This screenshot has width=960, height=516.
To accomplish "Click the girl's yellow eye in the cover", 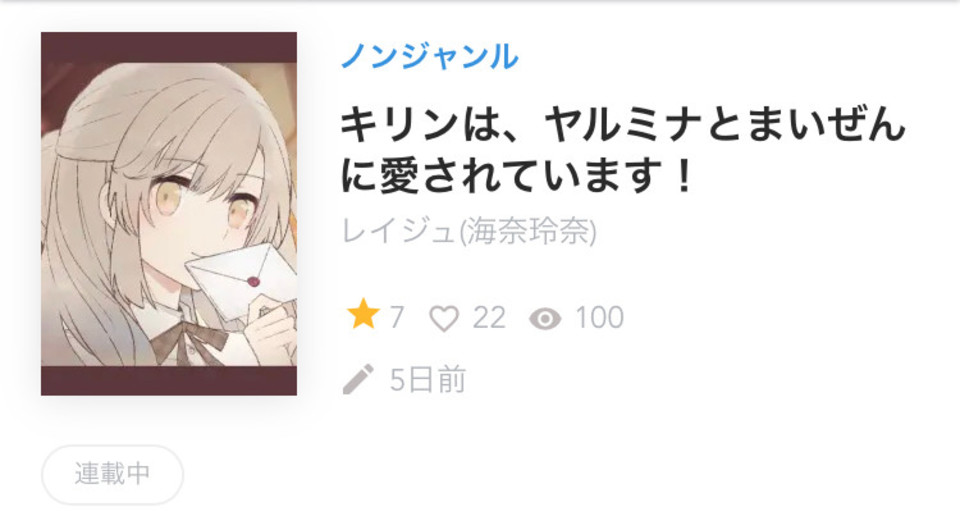I will click(x=168, y=196).
